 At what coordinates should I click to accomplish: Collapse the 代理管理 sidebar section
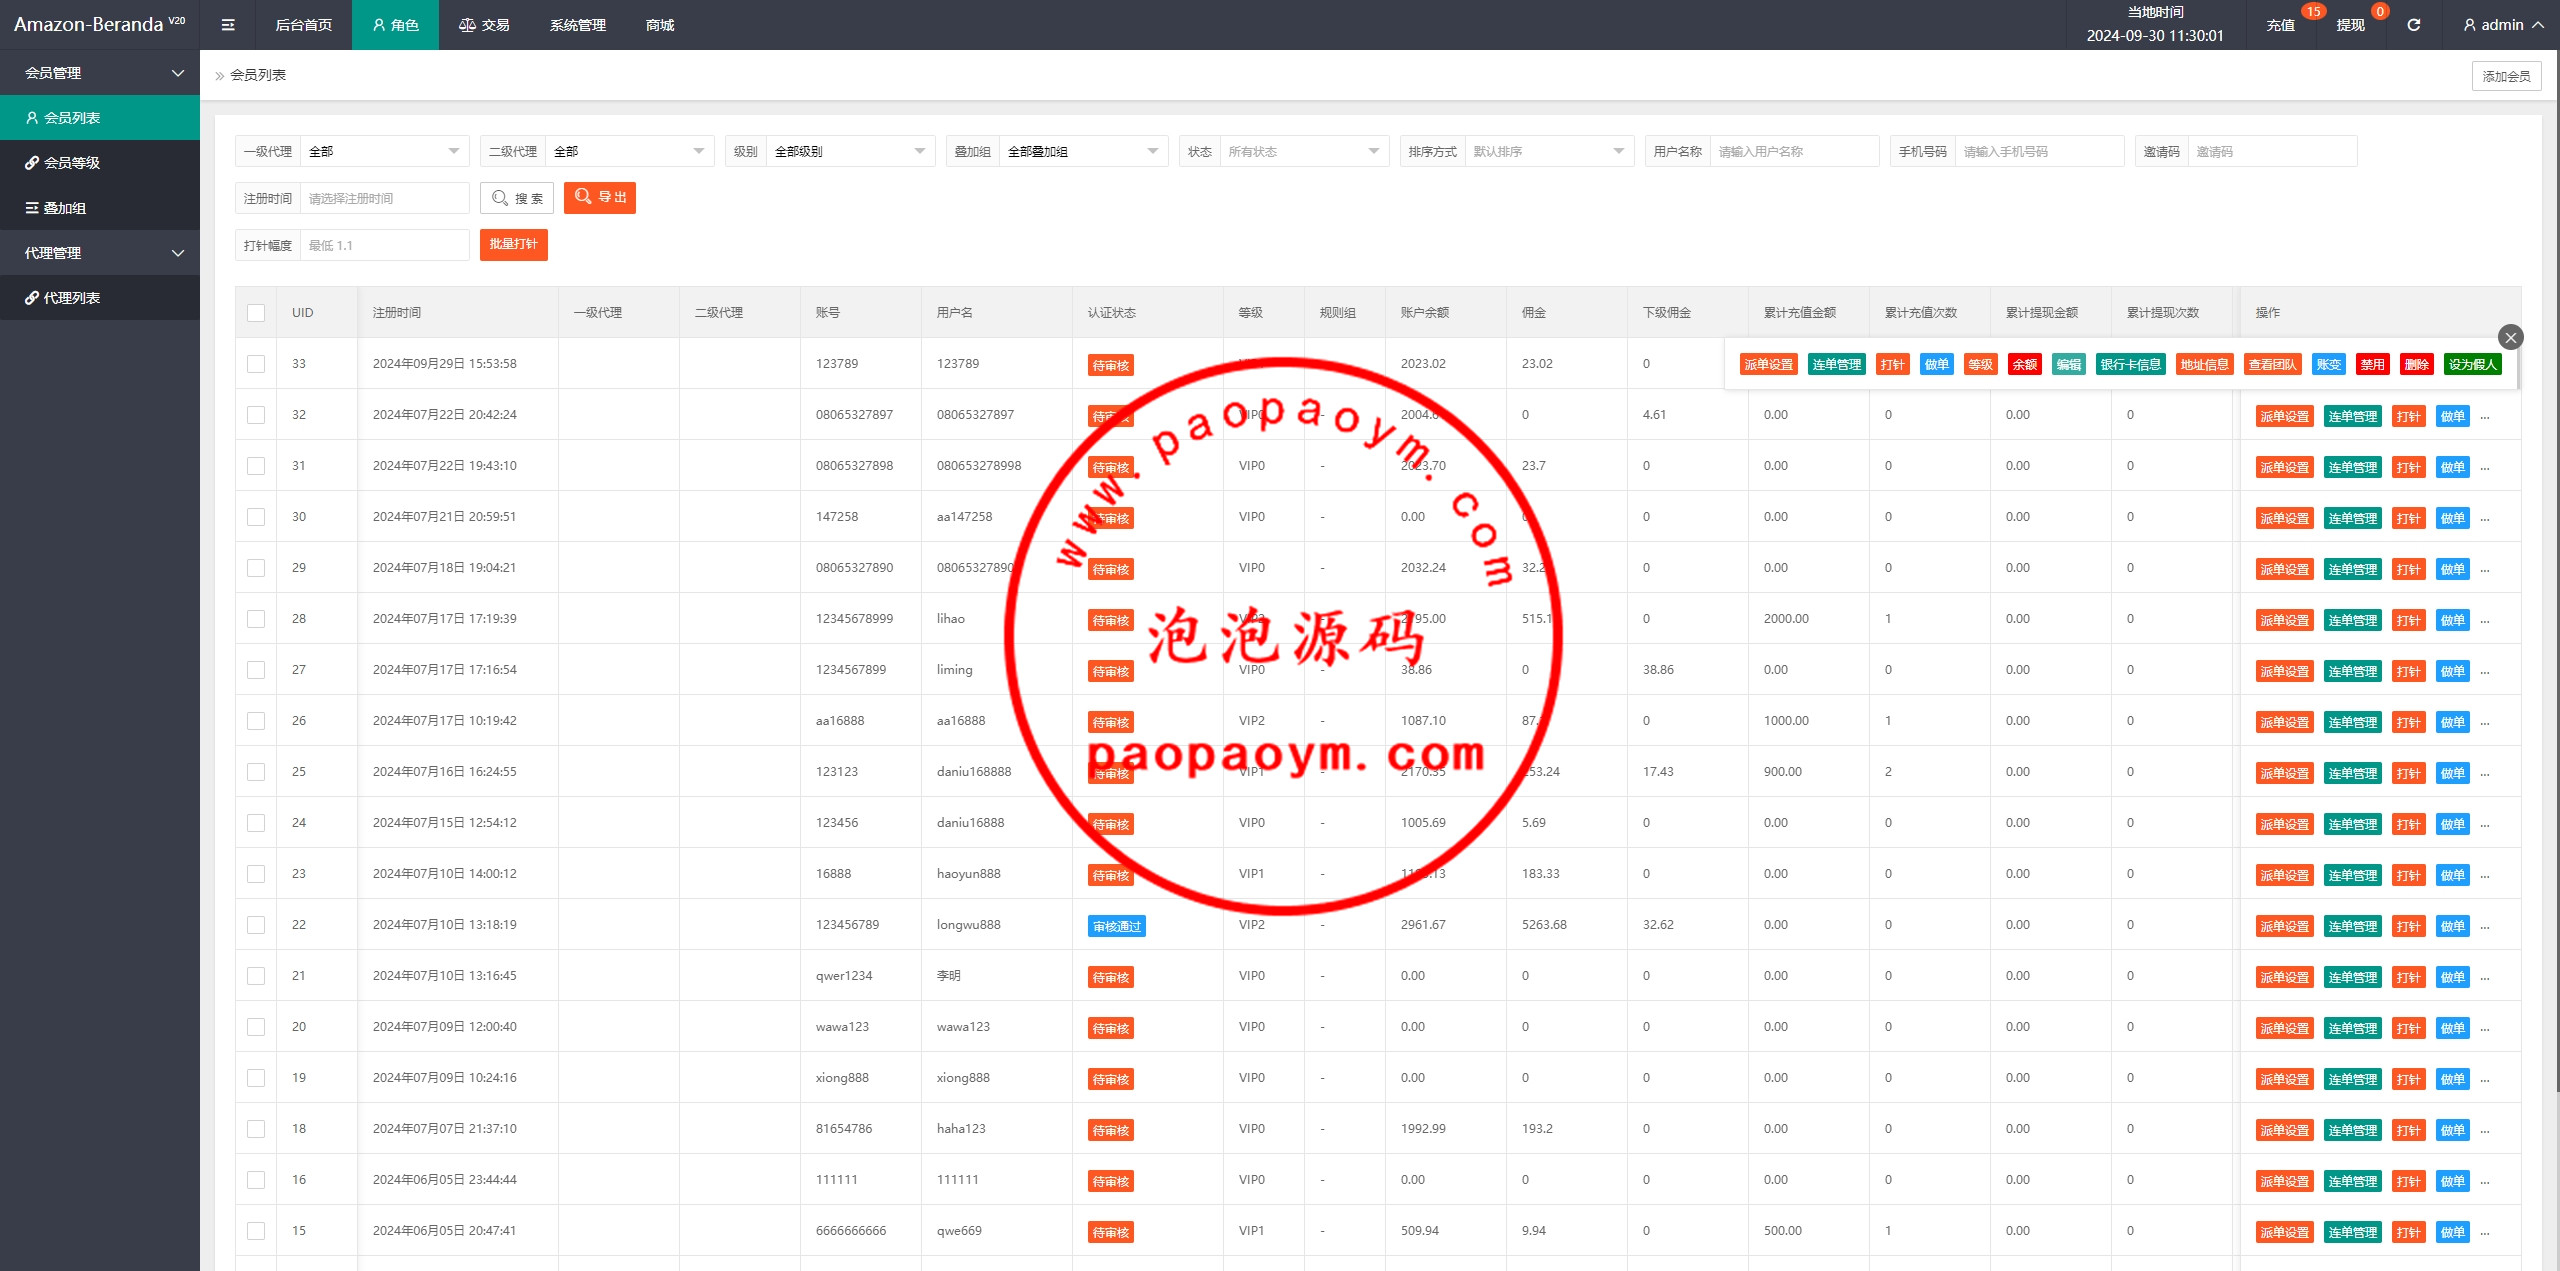(100, 253)
